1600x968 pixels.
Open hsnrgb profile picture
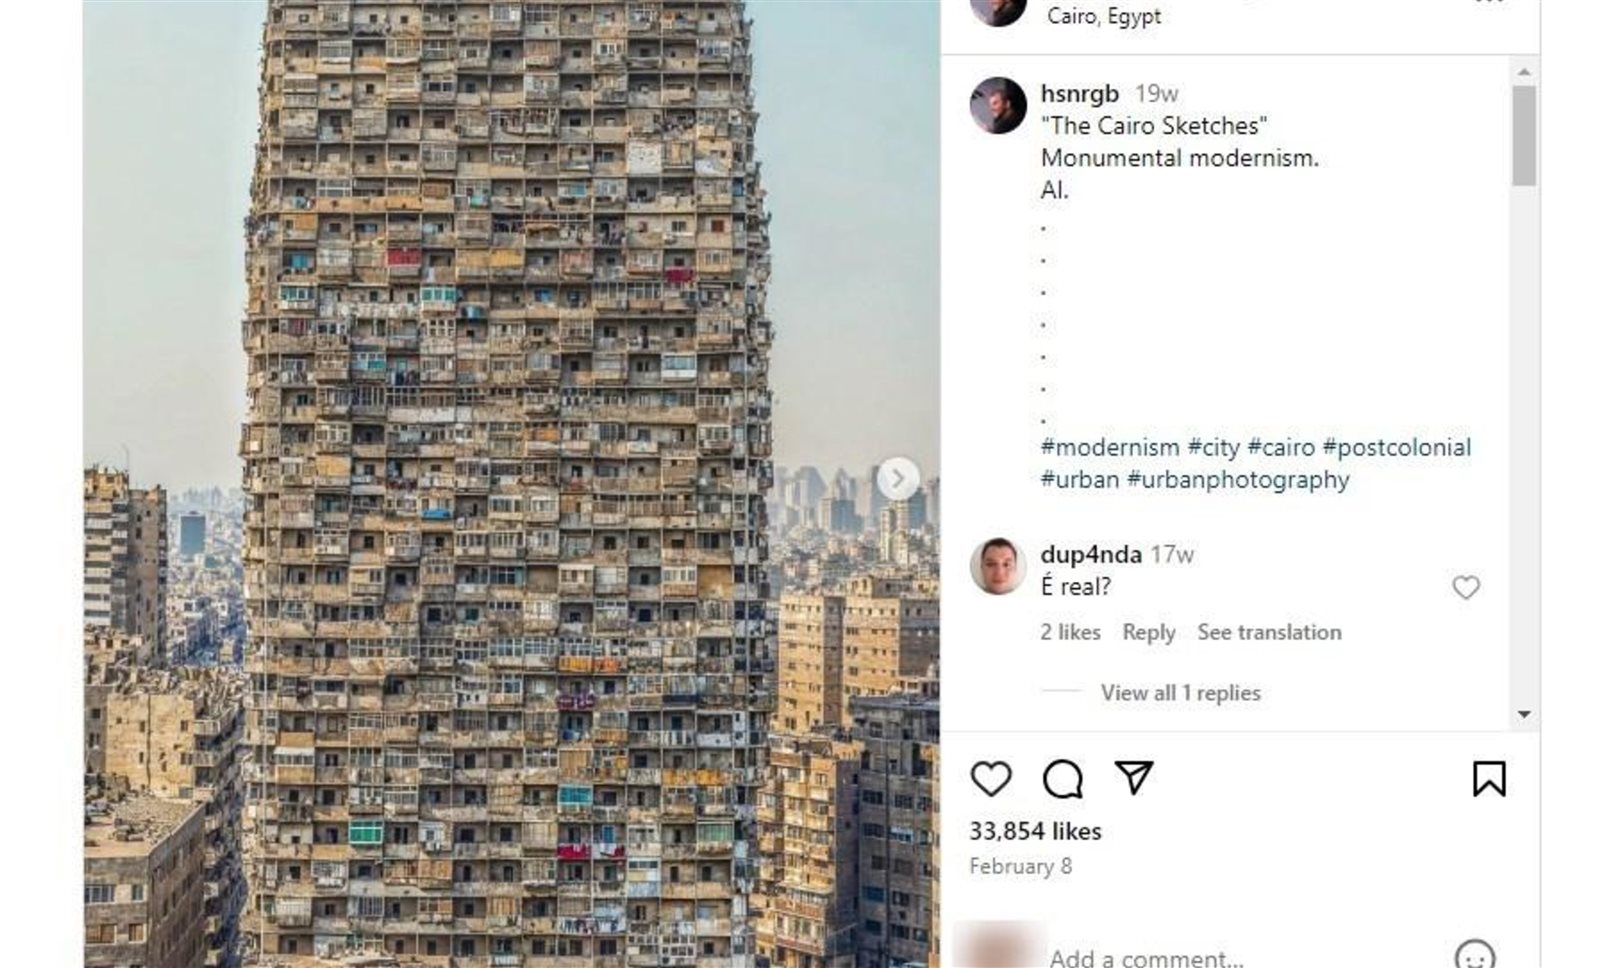[998, 105]
